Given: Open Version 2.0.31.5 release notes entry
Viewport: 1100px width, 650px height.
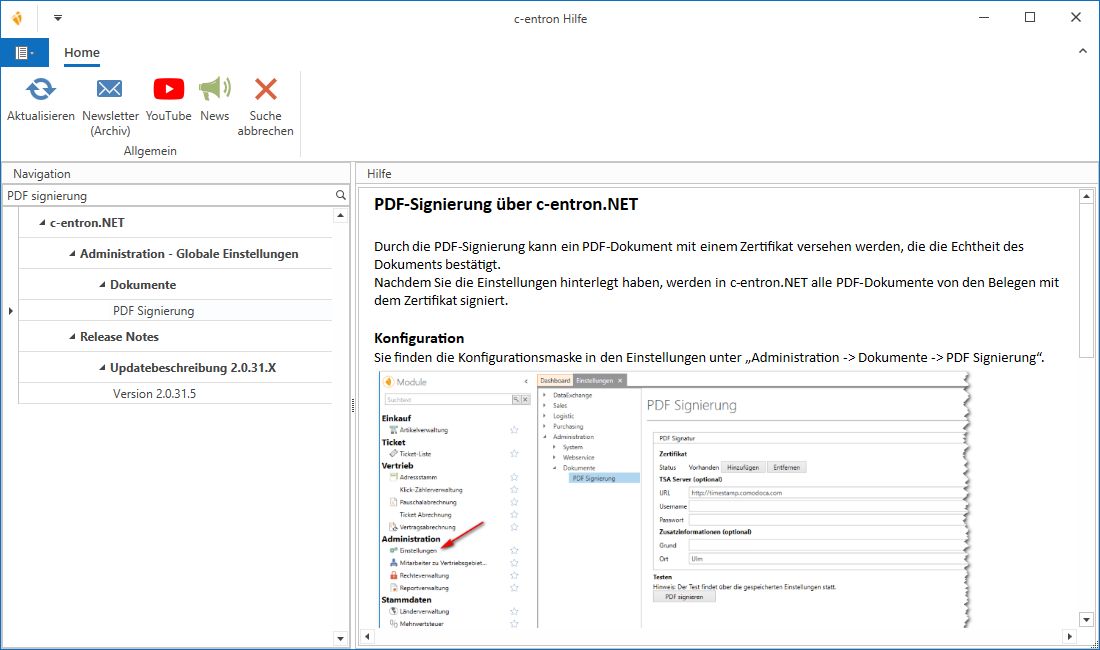Looking at the screenshot, I should 154,394.
